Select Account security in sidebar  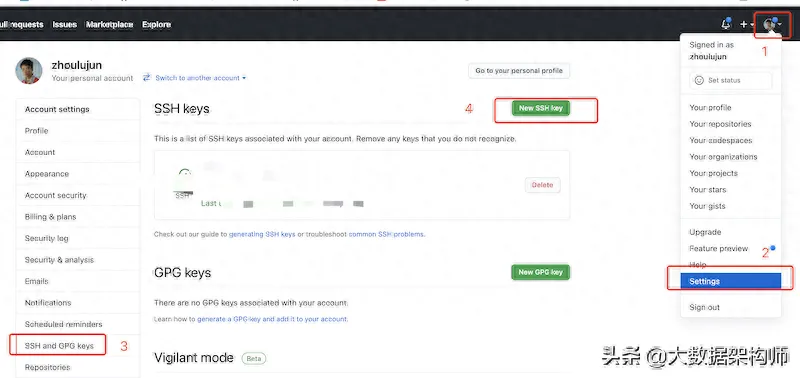tap(78, 195)
